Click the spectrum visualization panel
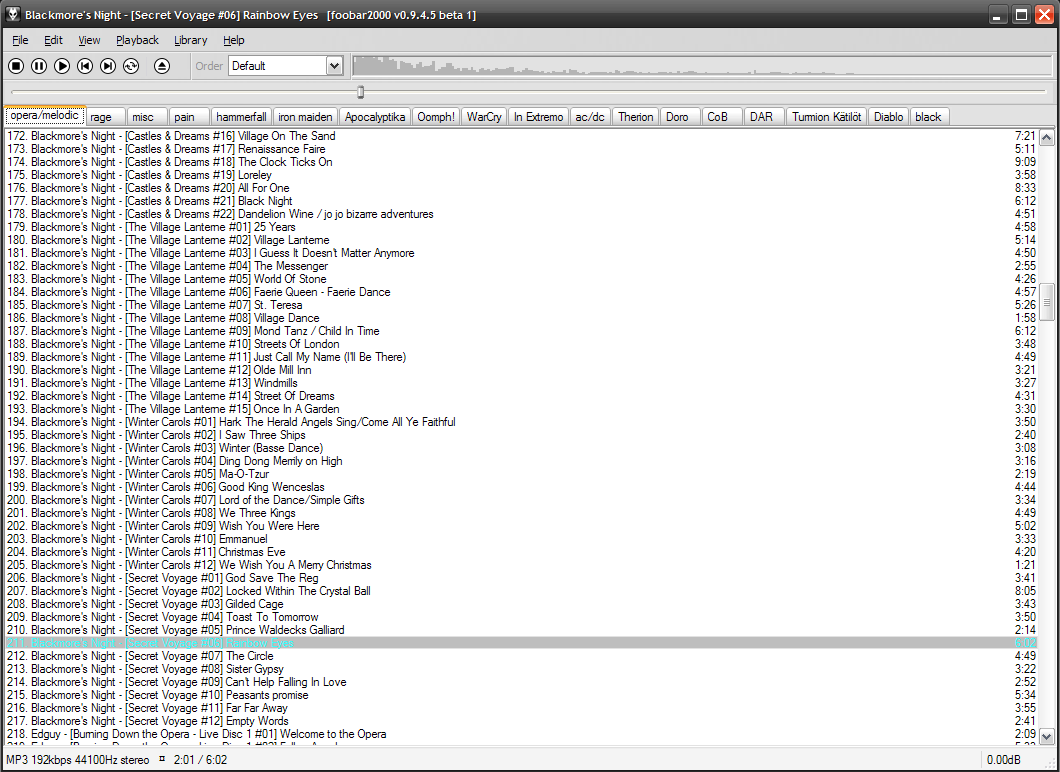Image resolution: width=1060 pixels, height=772 pixels. click(702, 66)
